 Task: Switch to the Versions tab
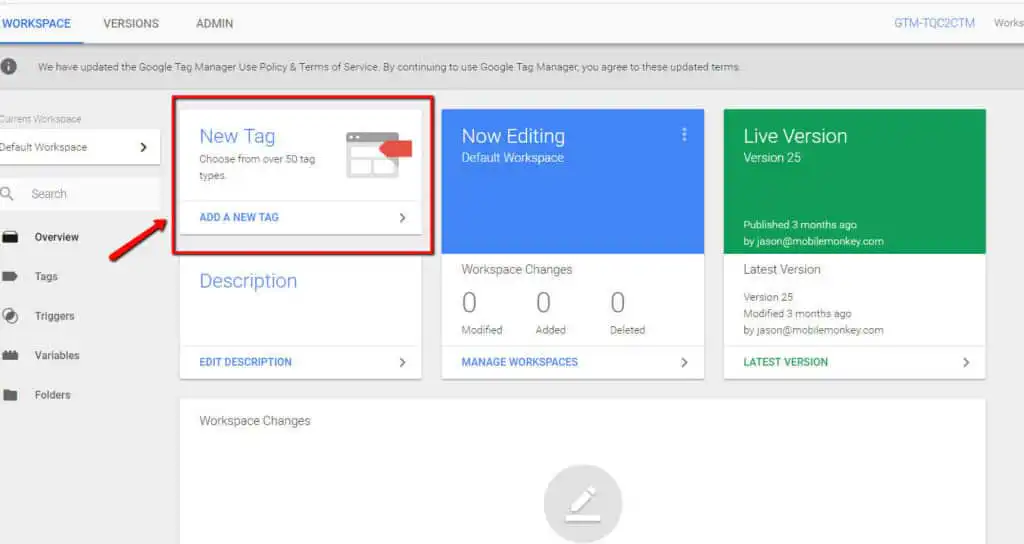pyautogui.click(x=131, y=24)
